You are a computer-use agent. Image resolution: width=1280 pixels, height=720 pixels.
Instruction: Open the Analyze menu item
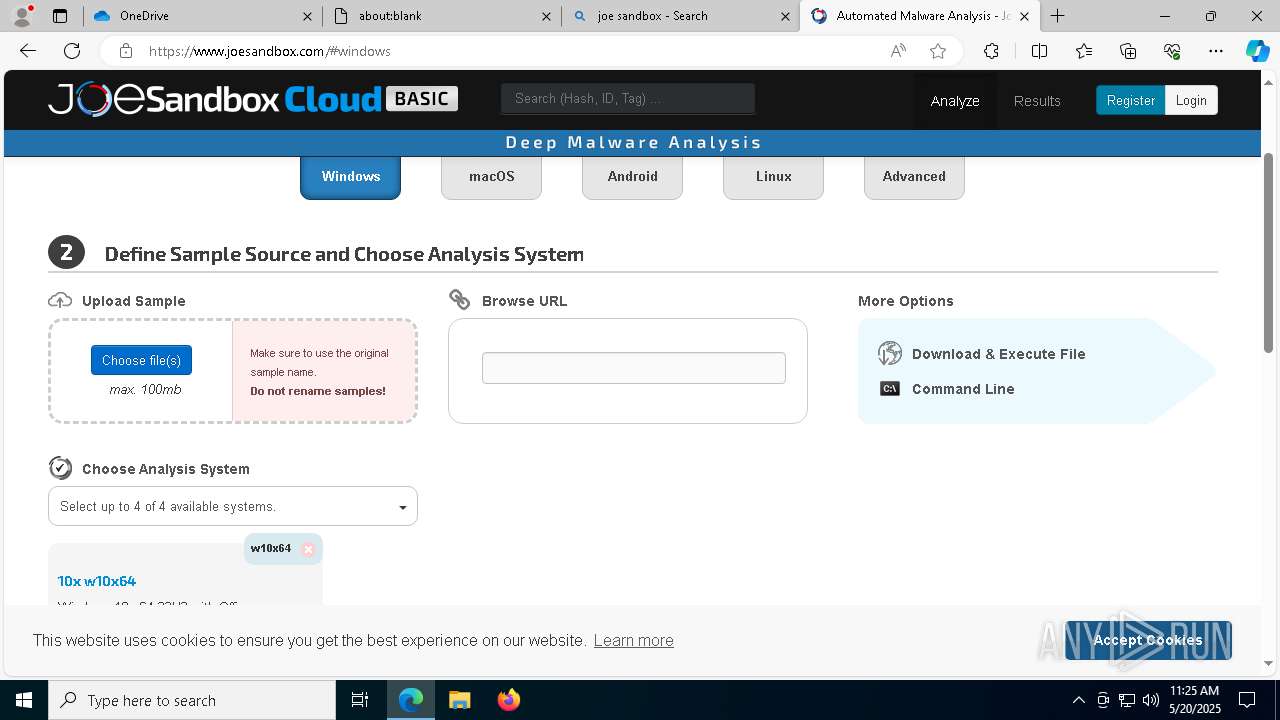[955, 101]
